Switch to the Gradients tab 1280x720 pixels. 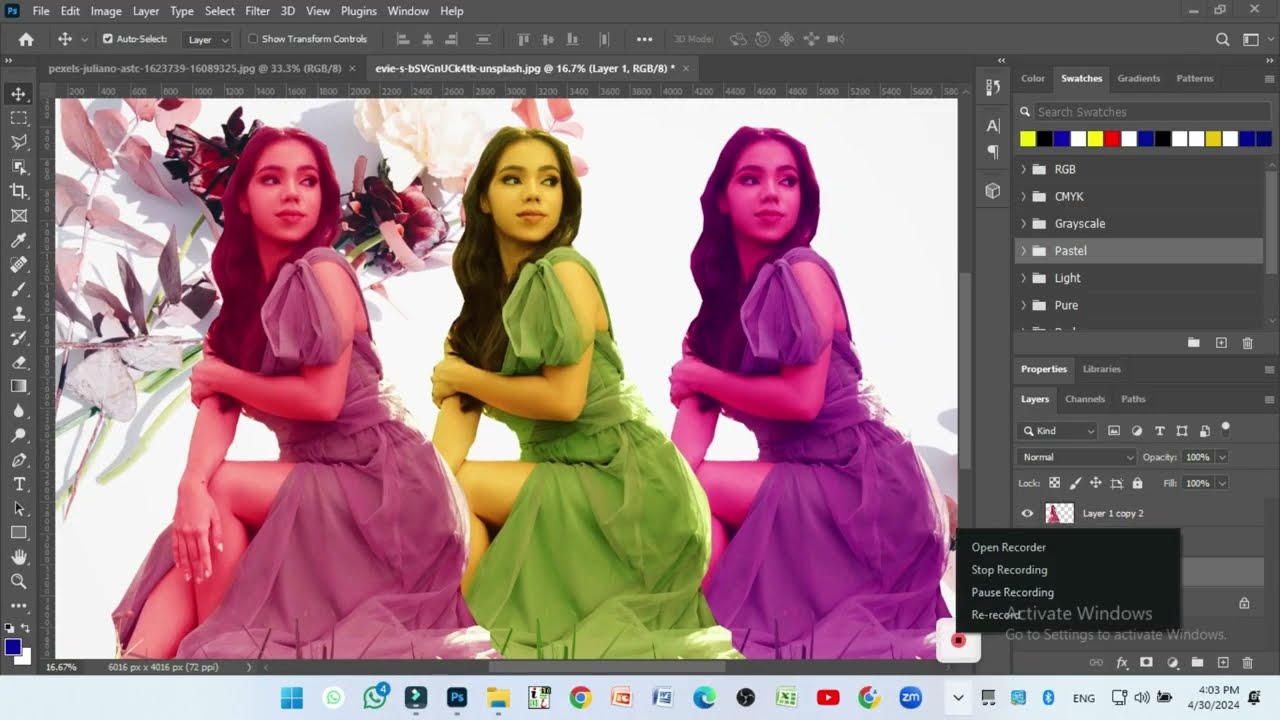pos(1138,78)
